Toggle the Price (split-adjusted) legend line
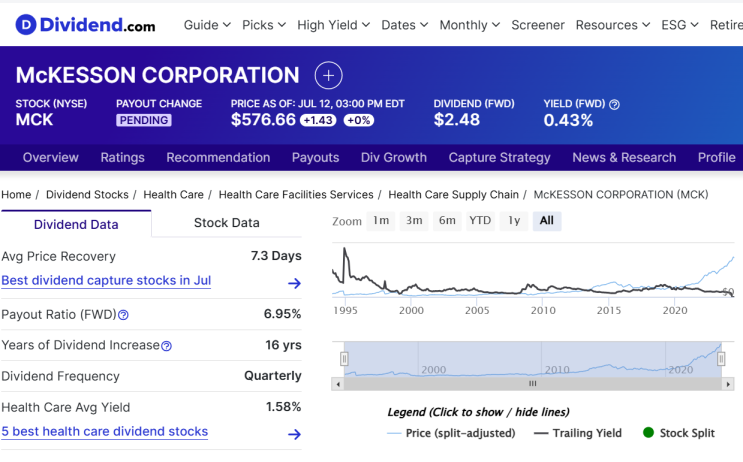This screenshot has width=743, height=462. 451,433
